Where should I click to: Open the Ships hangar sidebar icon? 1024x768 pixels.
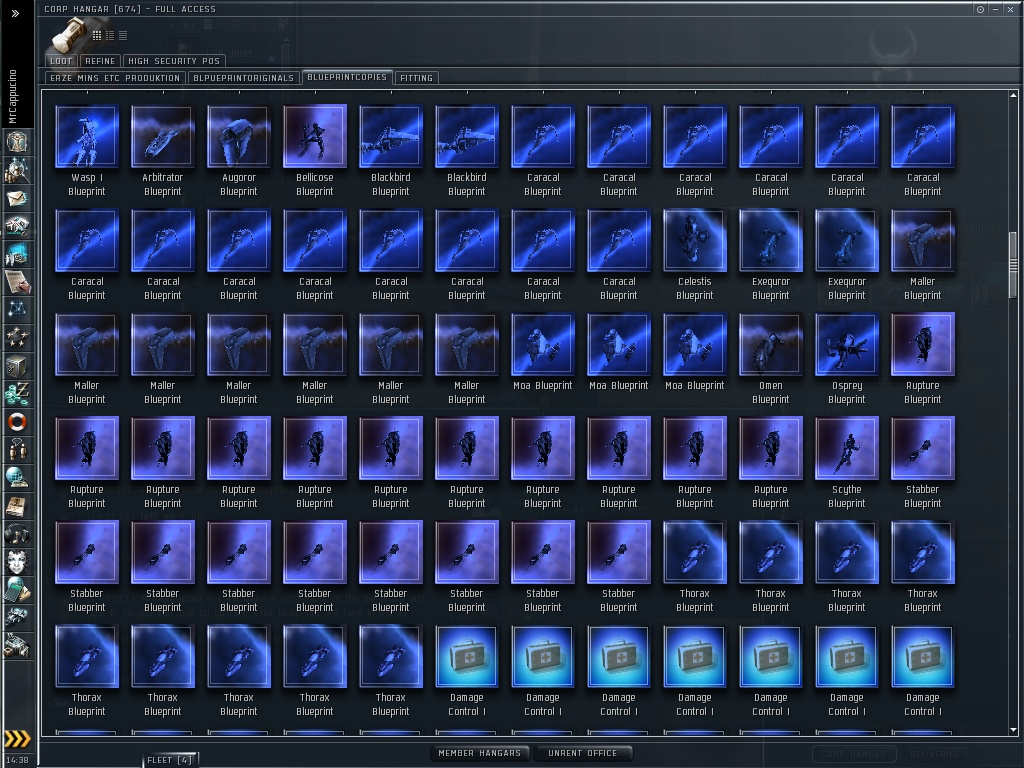pos(17,618)
